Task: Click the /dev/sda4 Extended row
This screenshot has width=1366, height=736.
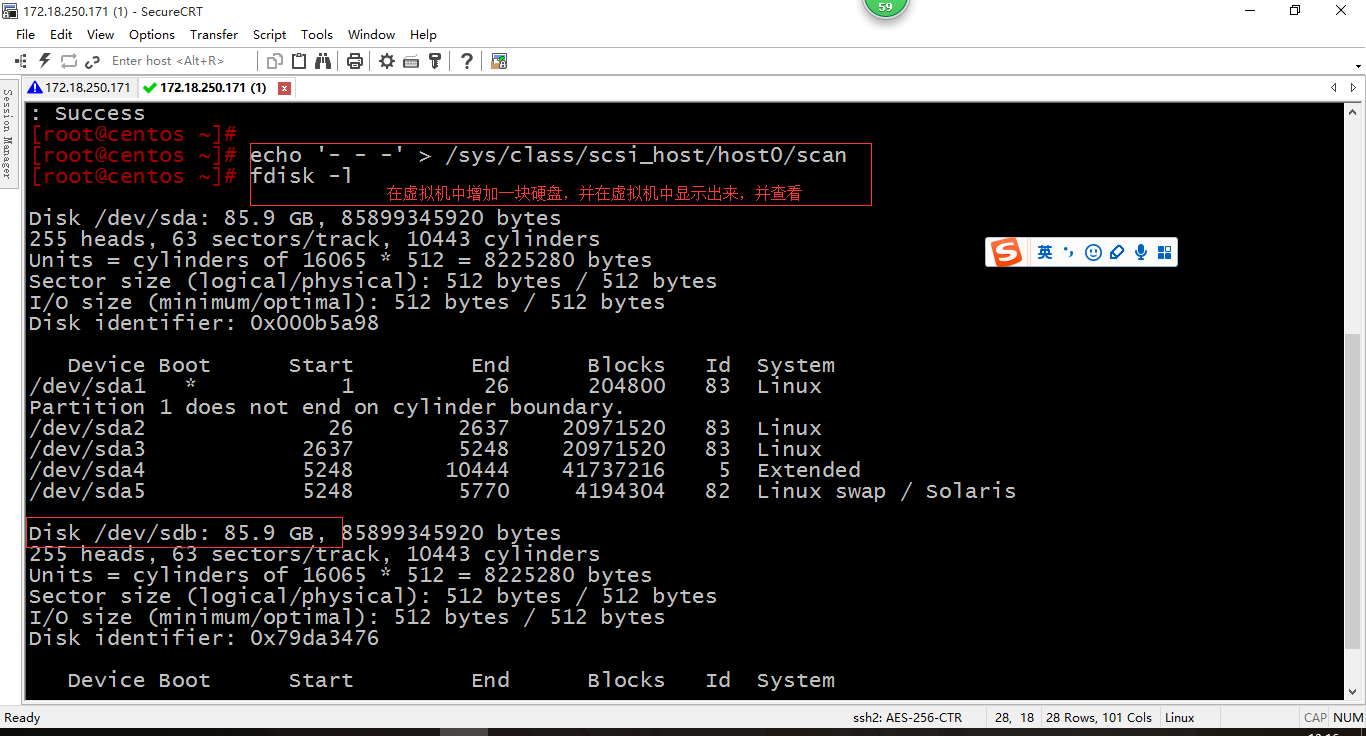Action: tap(444, 470)
